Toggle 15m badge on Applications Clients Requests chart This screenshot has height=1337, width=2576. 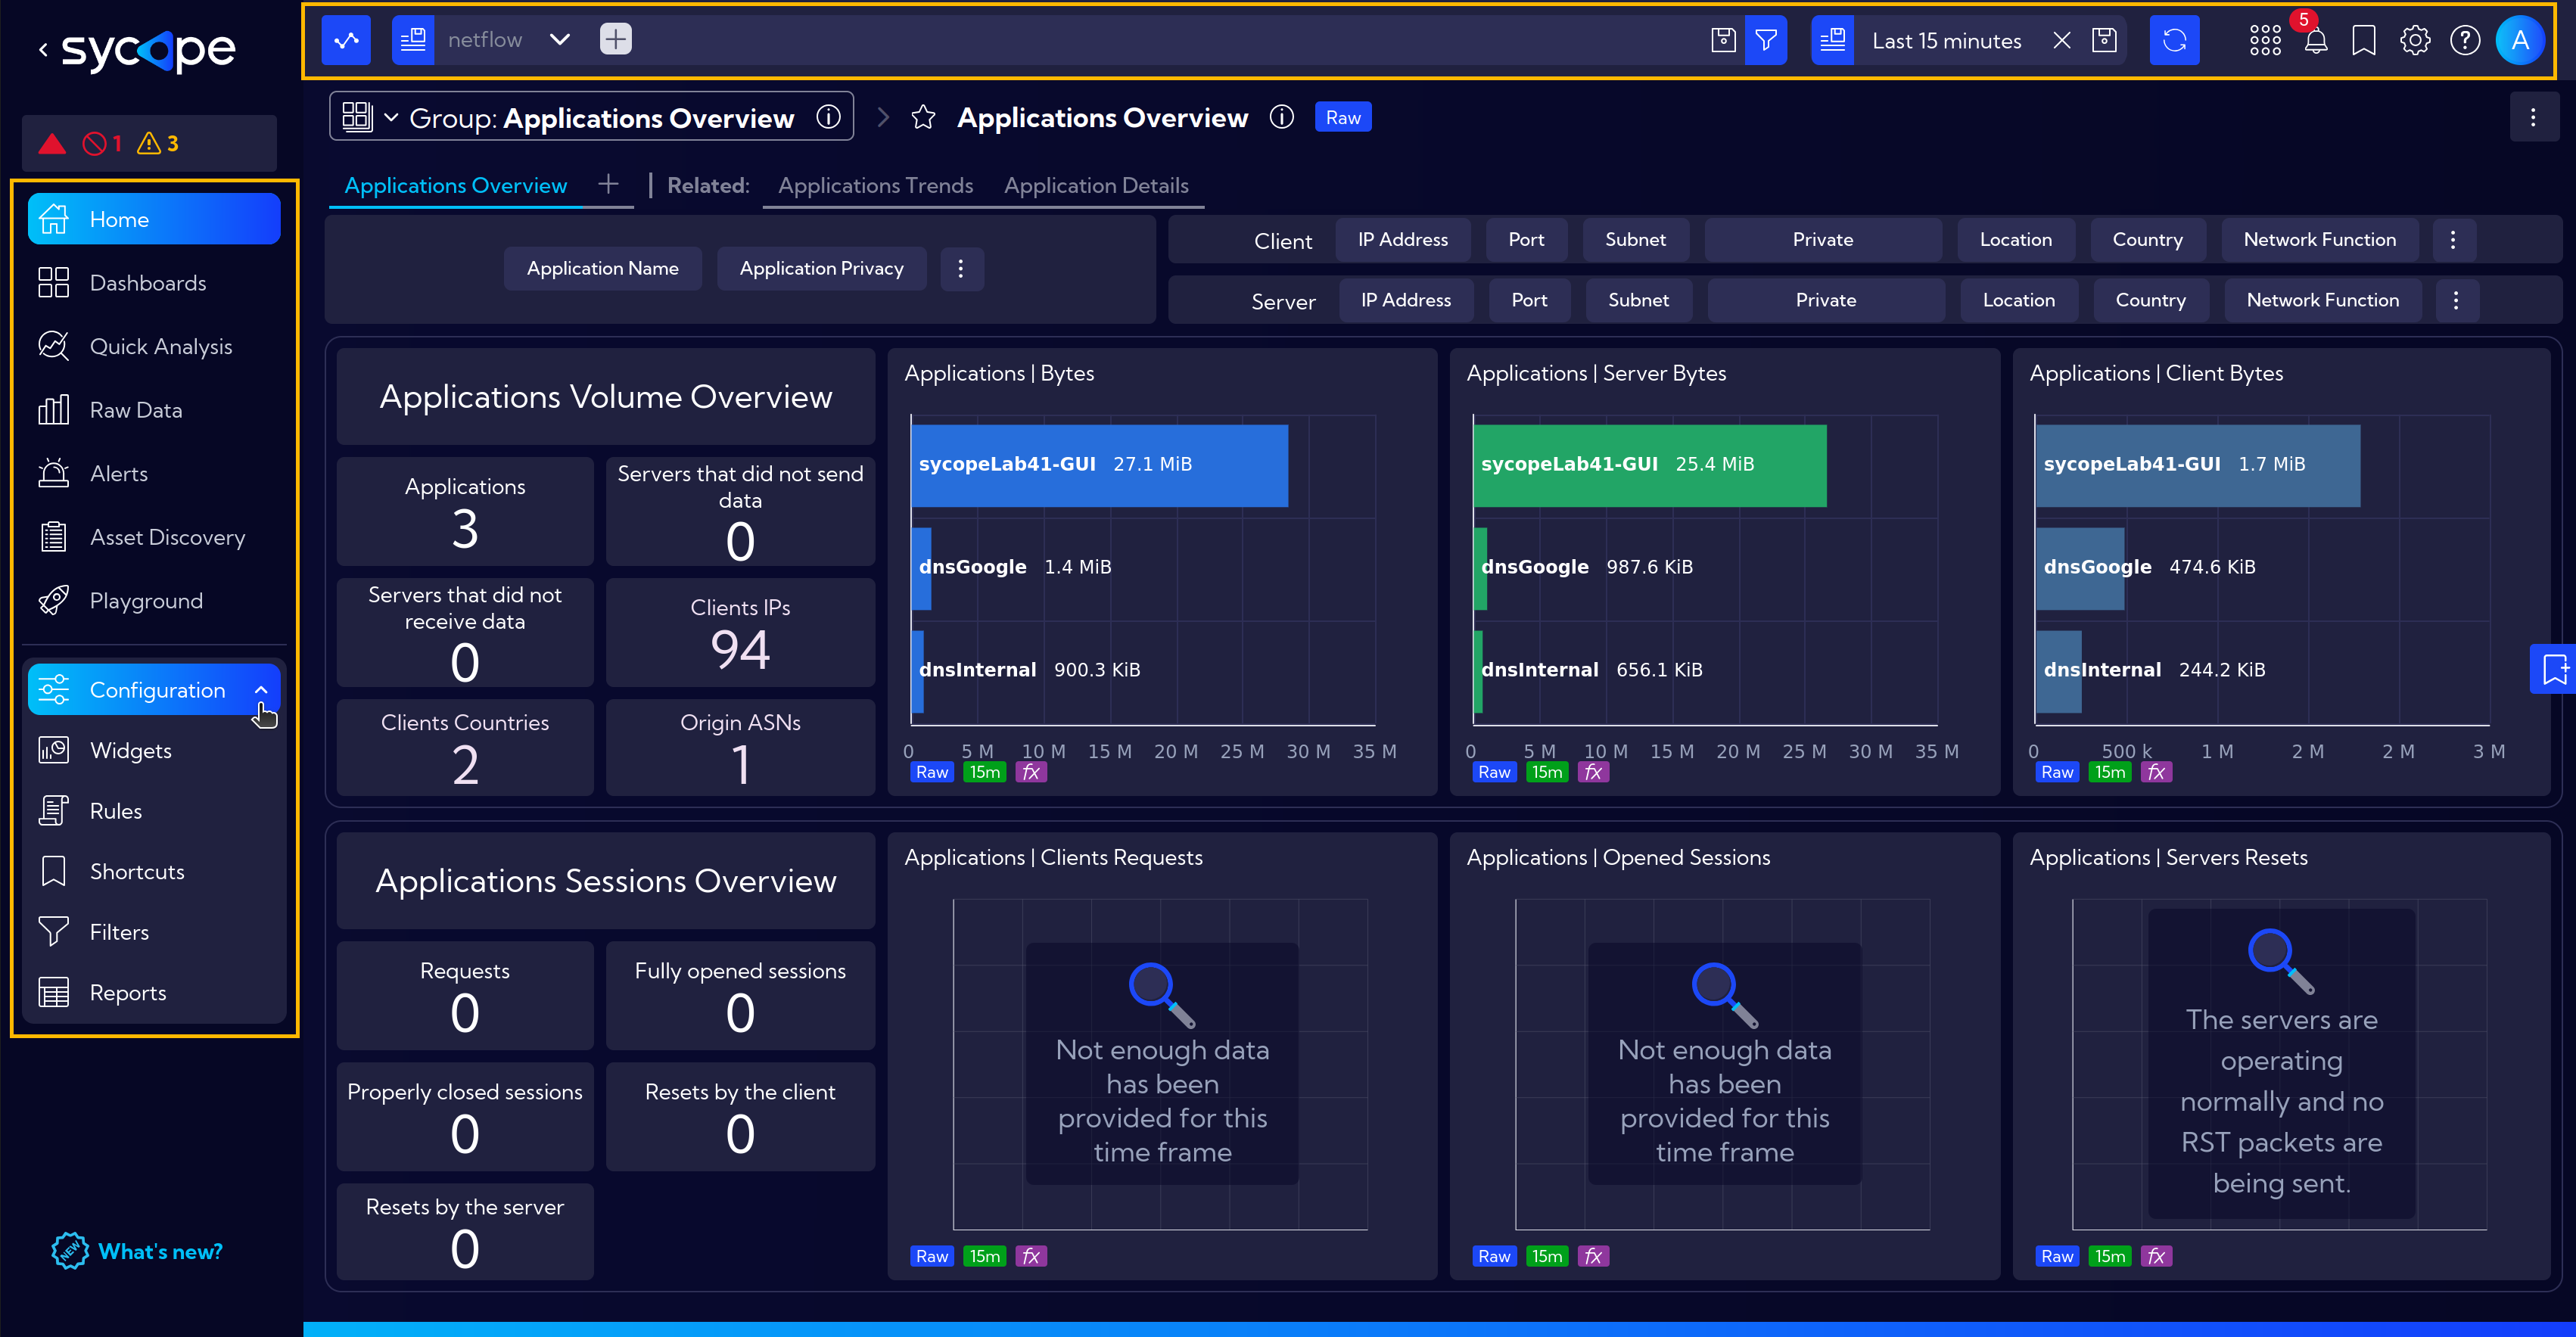click(x=984, y=1256)
